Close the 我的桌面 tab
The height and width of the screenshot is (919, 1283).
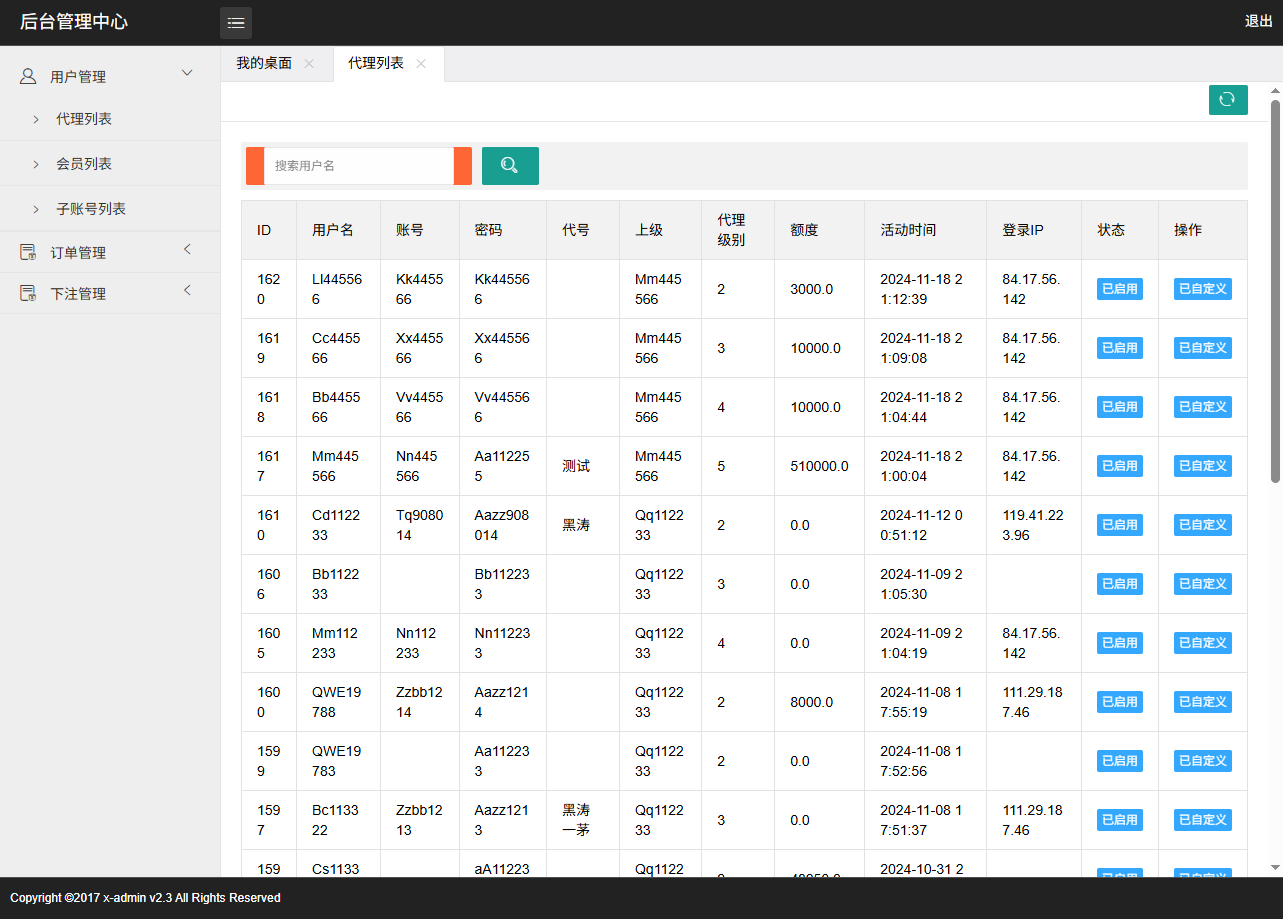(310, 63)
